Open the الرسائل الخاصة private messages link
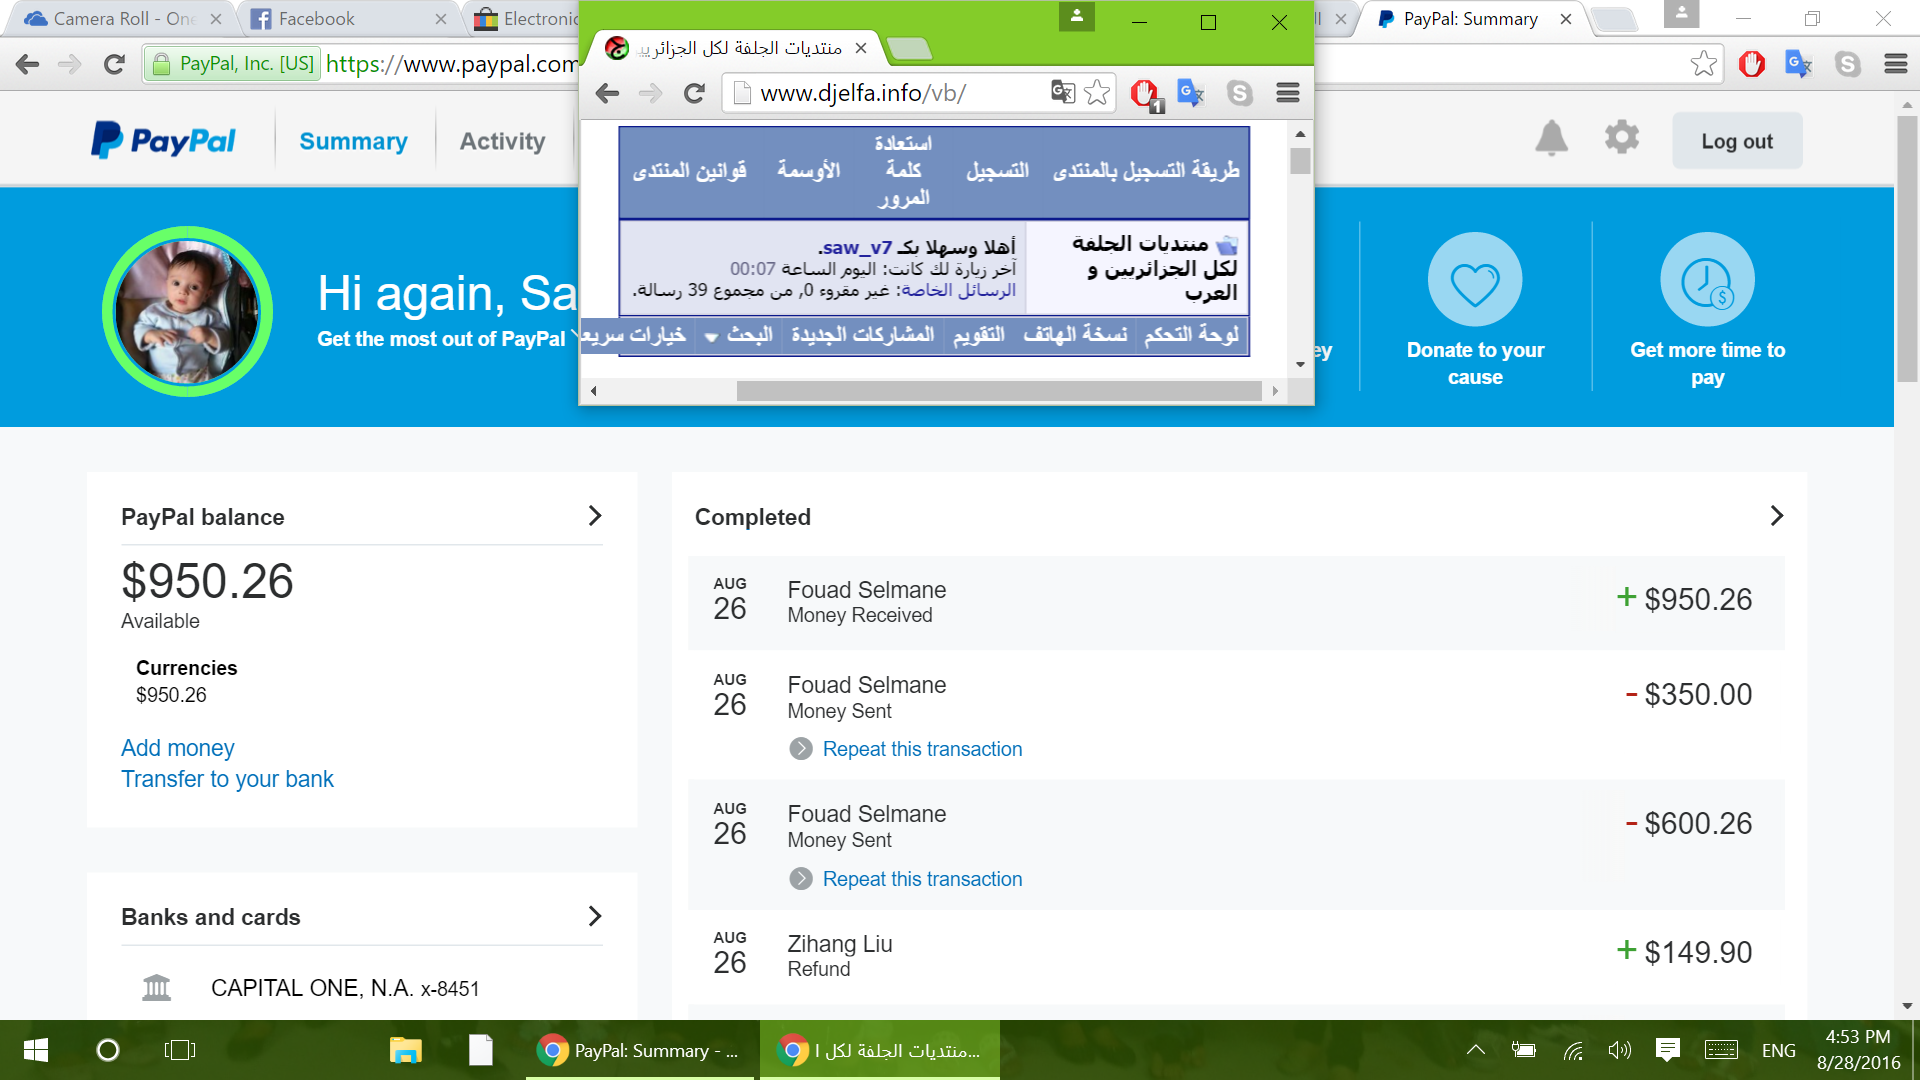 point(958,290)
